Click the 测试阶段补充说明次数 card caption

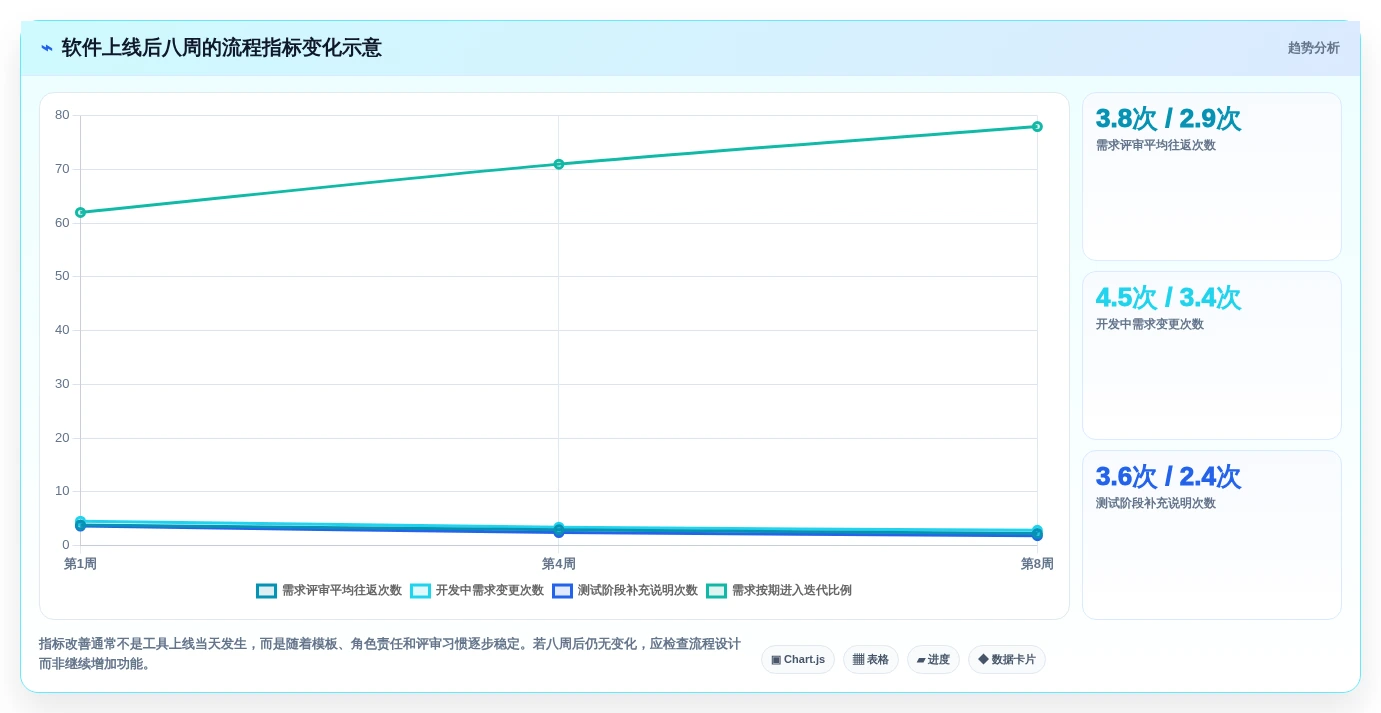1156,503
